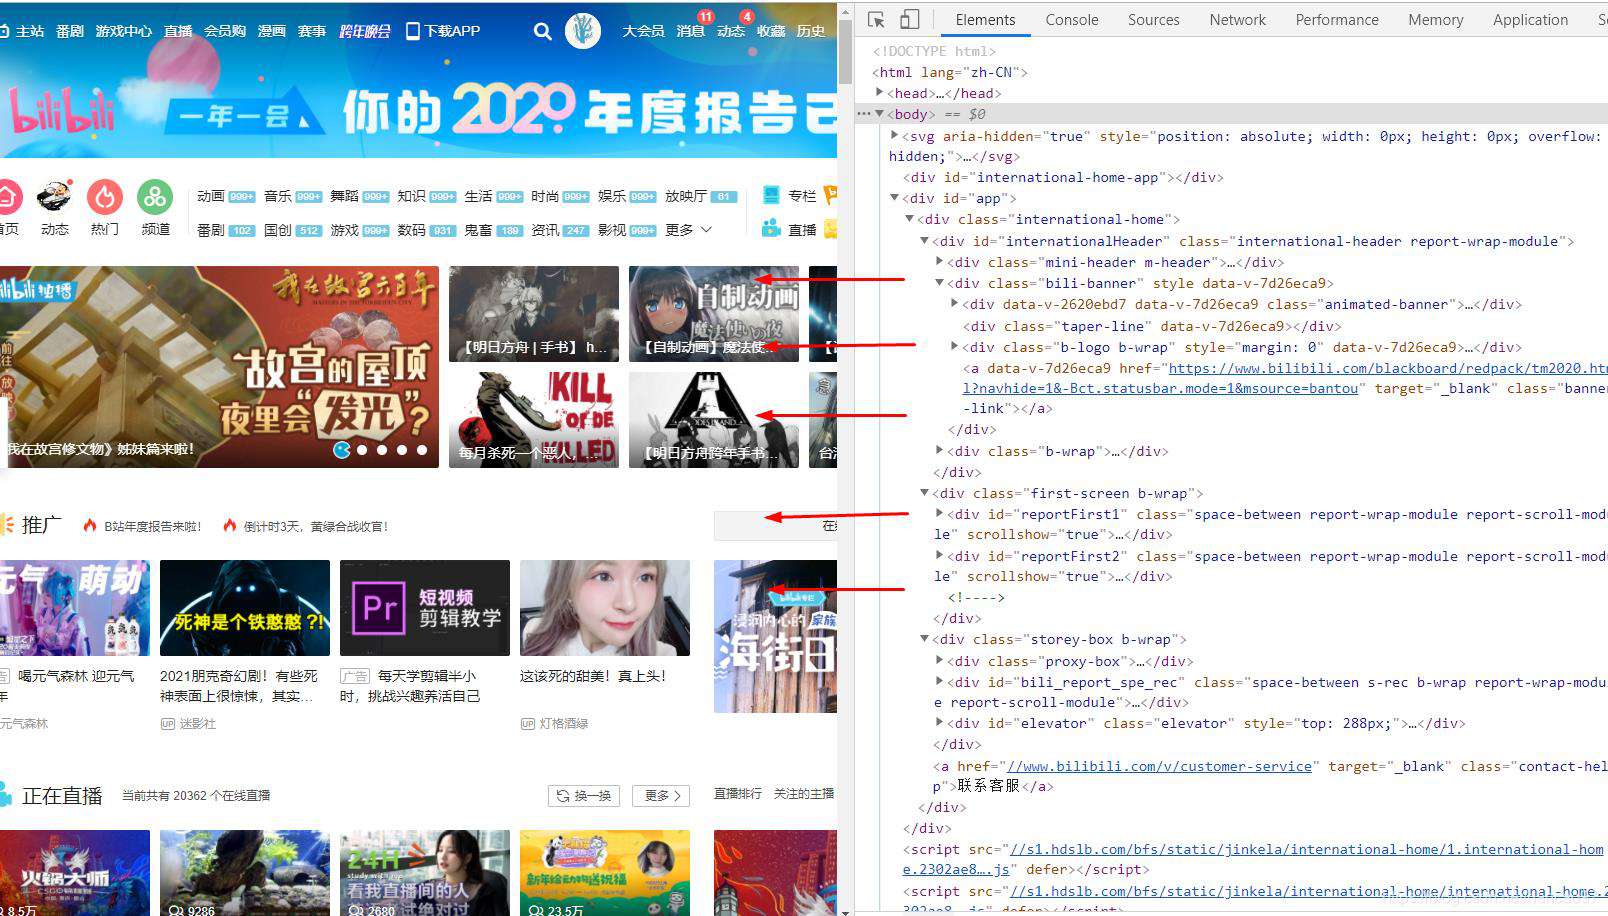1608x916 pixels.
Task: Select the 动画 category link
Action: point(211,196)
